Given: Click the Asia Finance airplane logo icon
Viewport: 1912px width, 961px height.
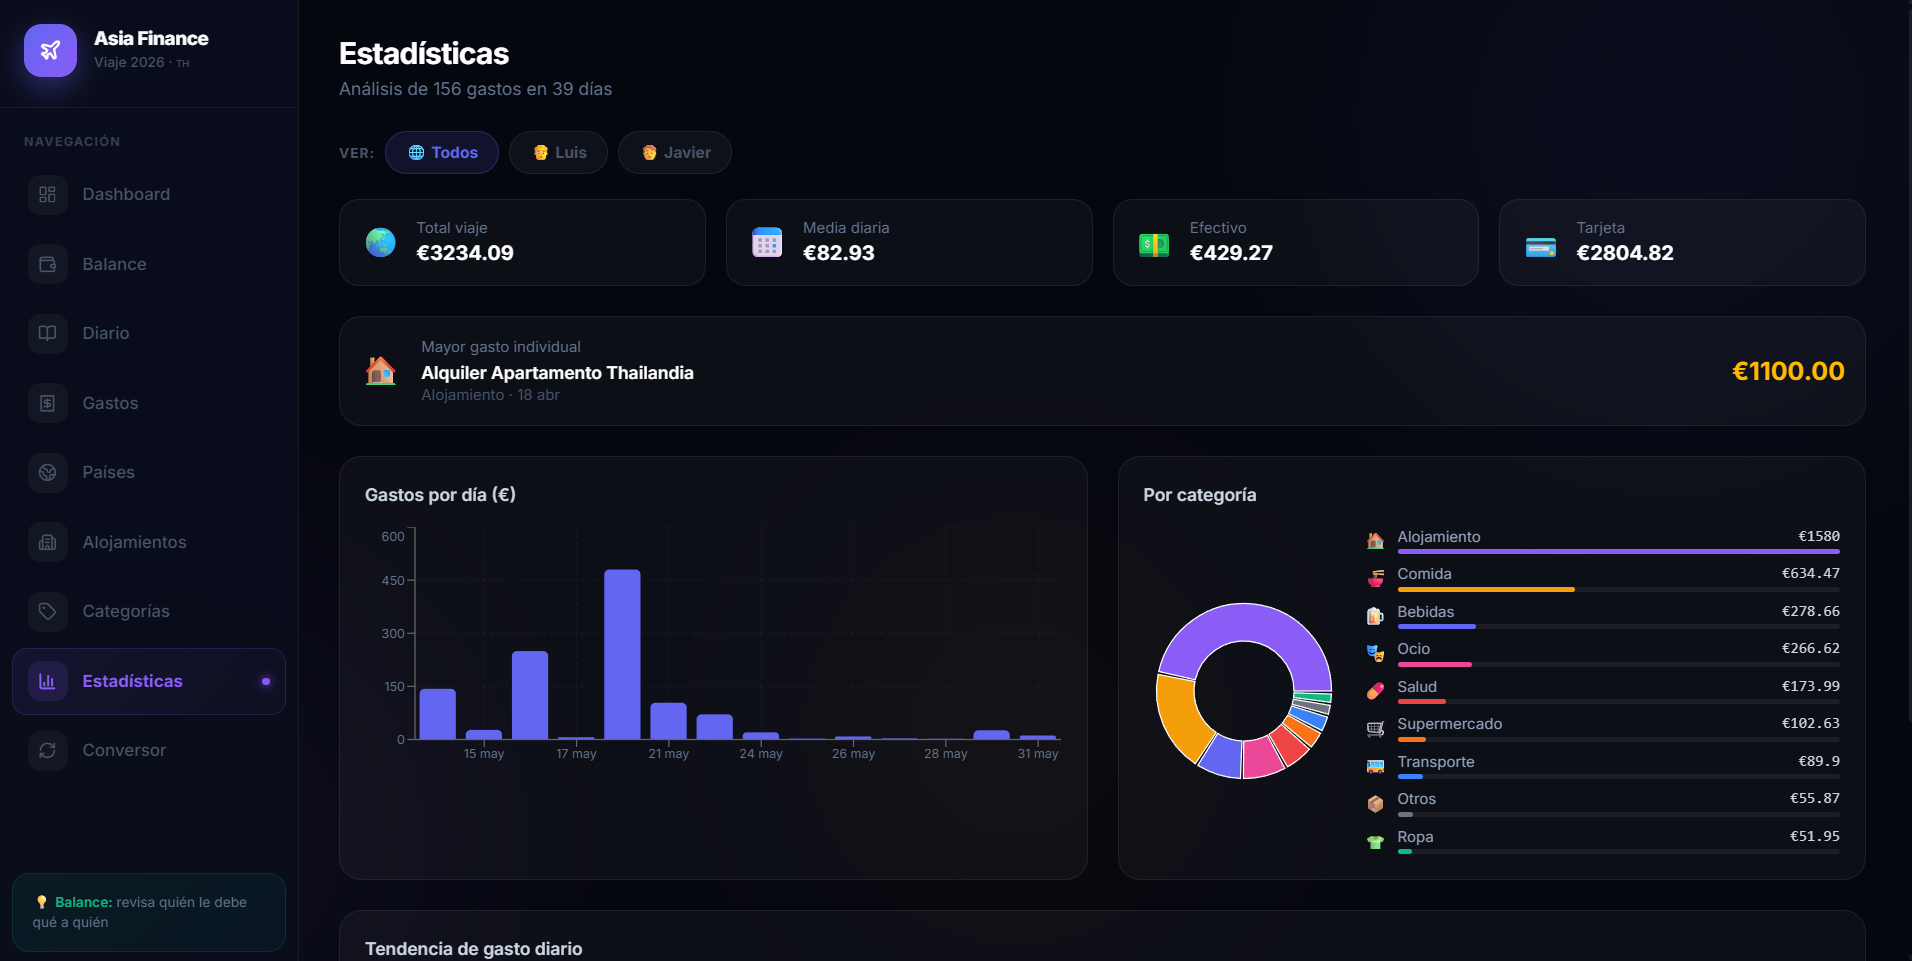Looking at the screenshot, I should coord(50,50).
